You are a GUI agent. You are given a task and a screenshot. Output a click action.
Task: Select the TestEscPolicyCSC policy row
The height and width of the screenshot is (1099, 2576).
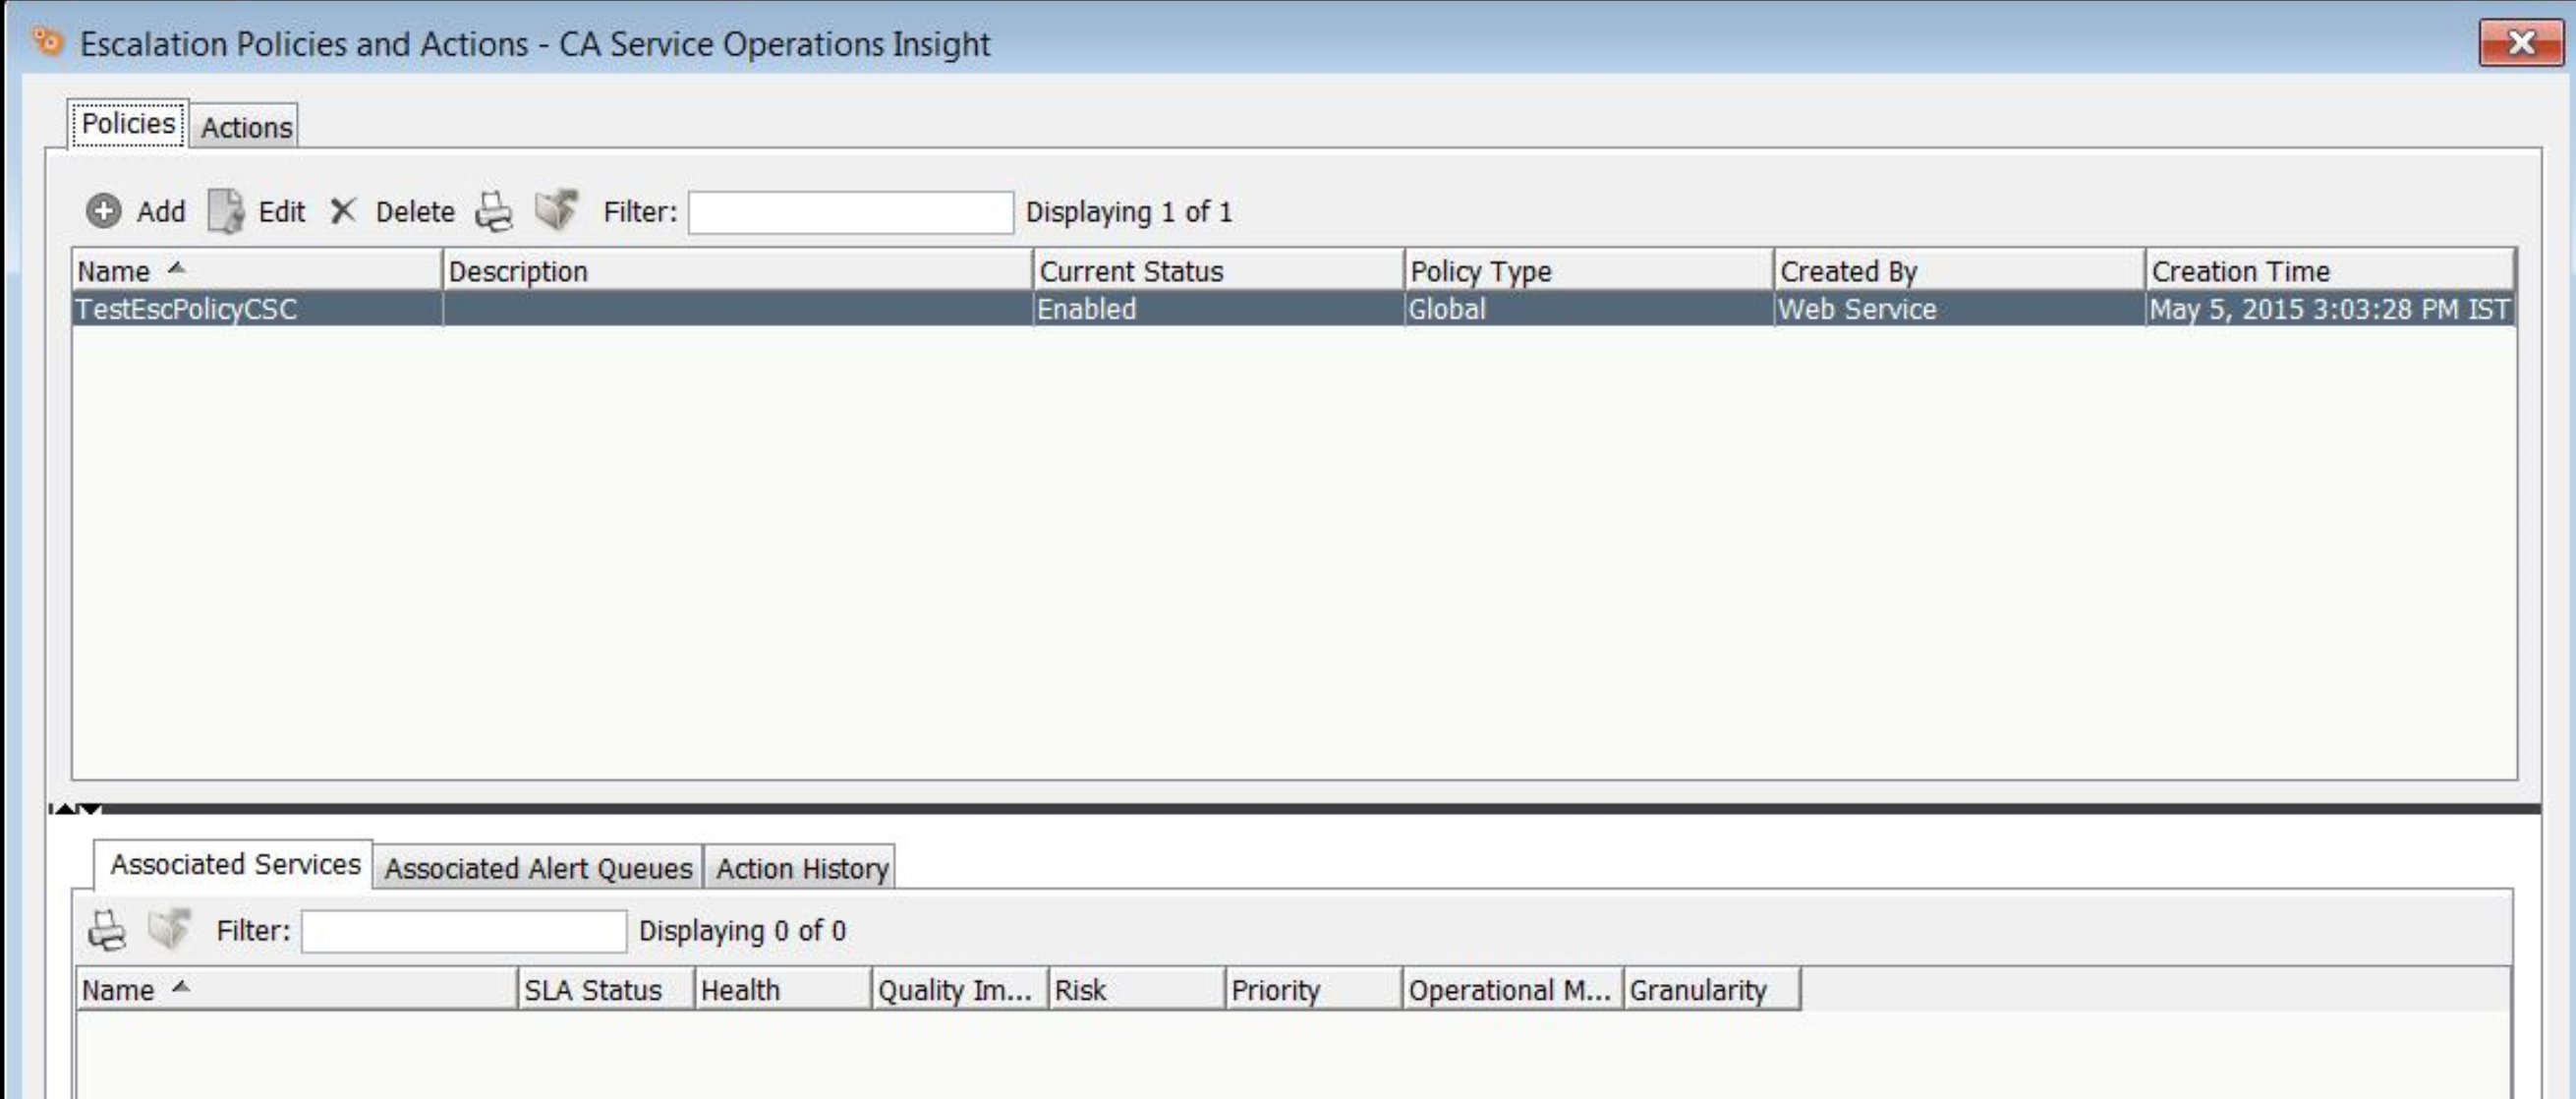pyautogui.click(x=187, y=309)
